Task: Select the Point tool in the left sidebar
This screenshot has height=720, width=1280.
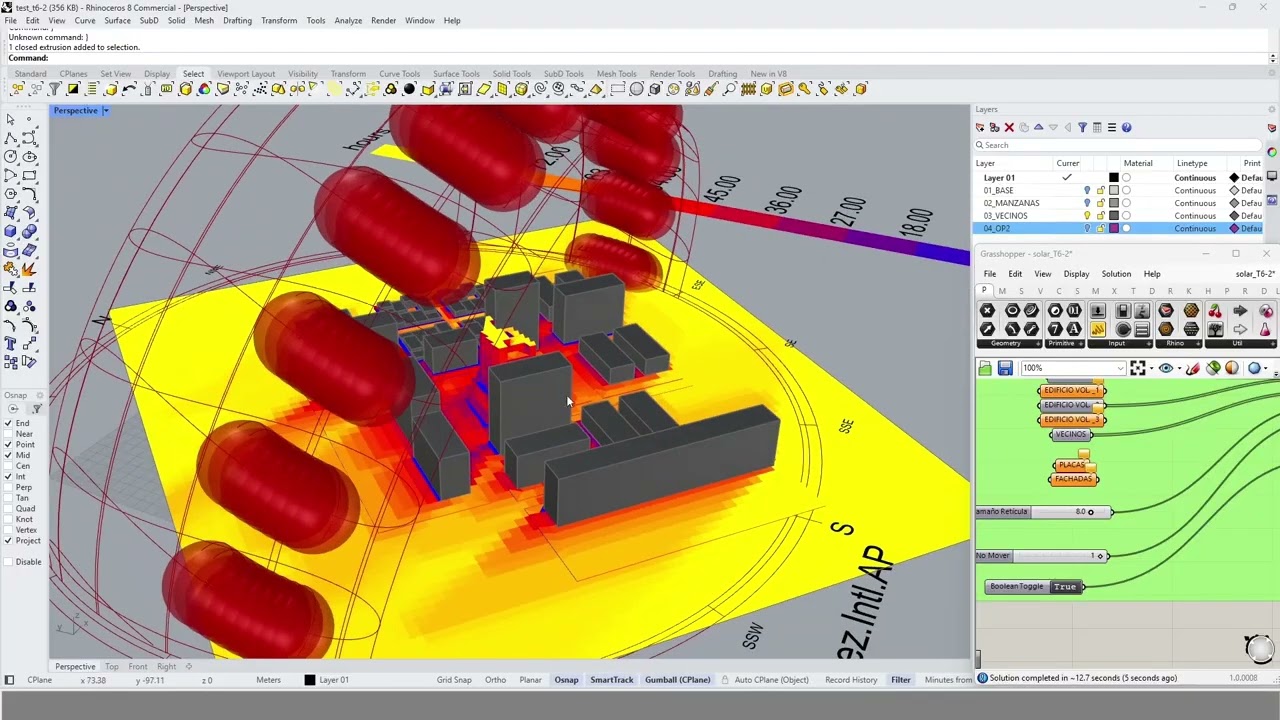Action: point(29,119)
